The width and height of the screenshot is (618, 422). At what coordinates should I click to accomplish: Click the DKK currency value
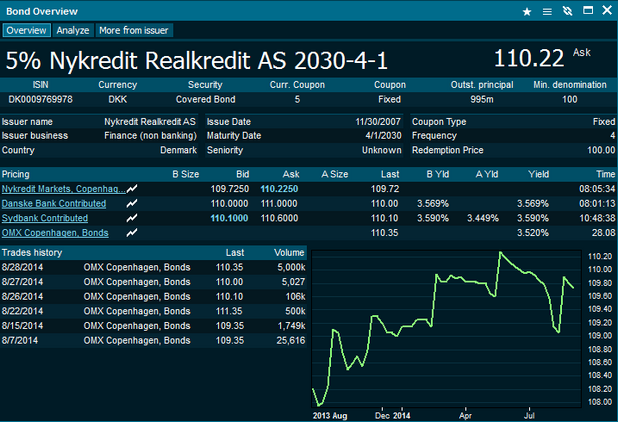[x=117, y=99]
